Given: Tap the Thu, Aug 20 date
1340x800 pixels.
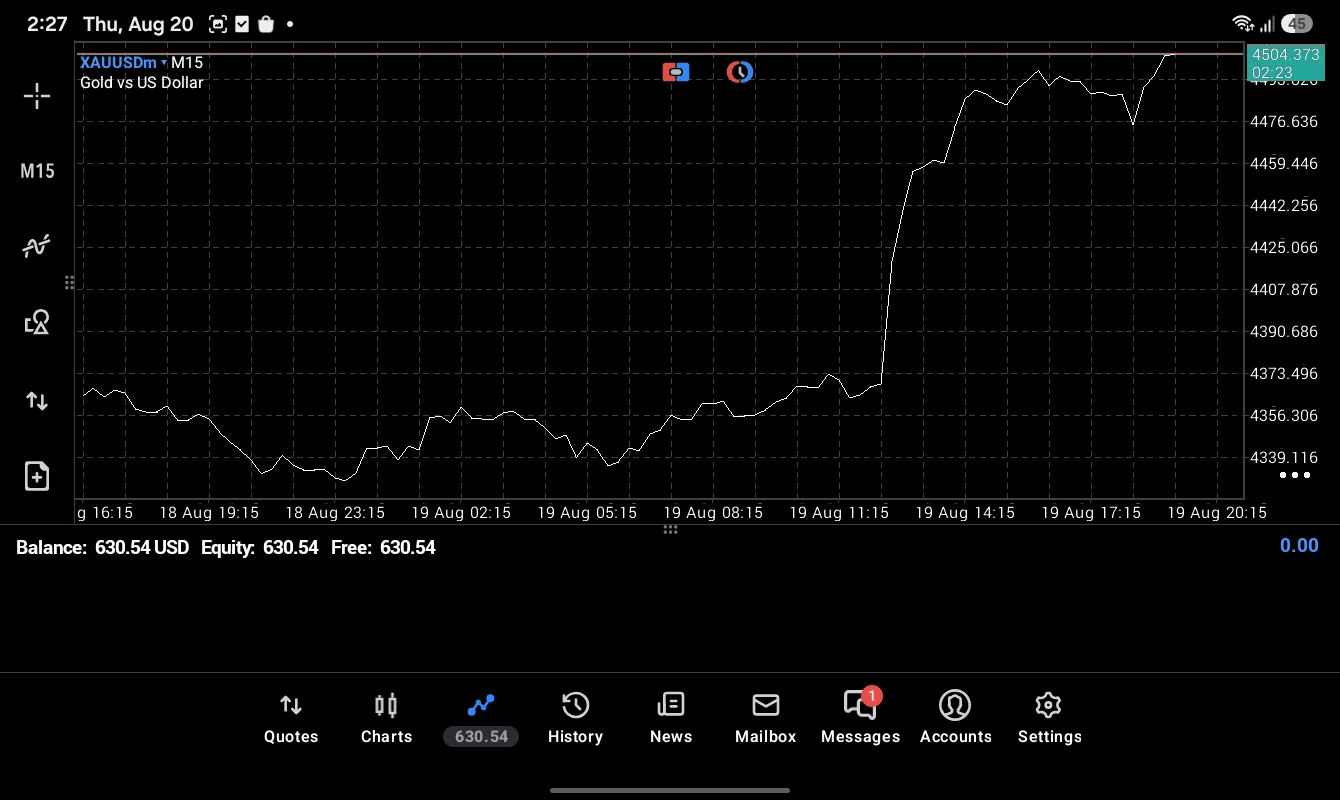Looking at the screenshot, I should pos(138,24).
